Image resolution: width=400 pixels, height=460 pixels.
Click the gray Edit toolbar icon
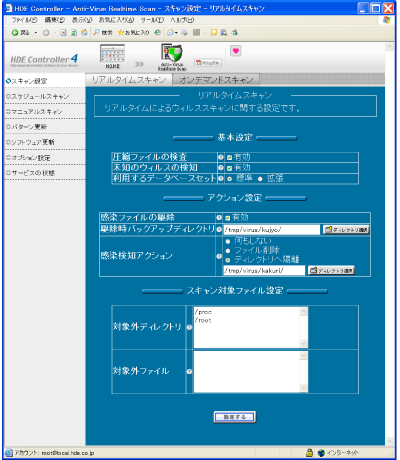point(197,33)
